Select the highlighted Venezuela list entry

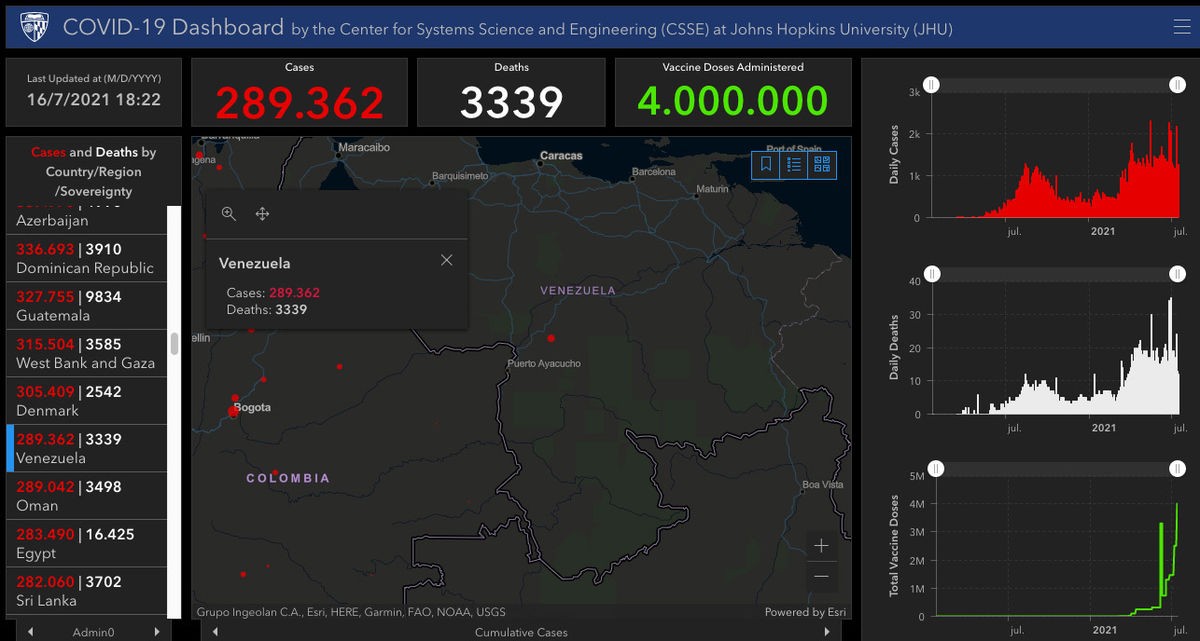[86, 448]
